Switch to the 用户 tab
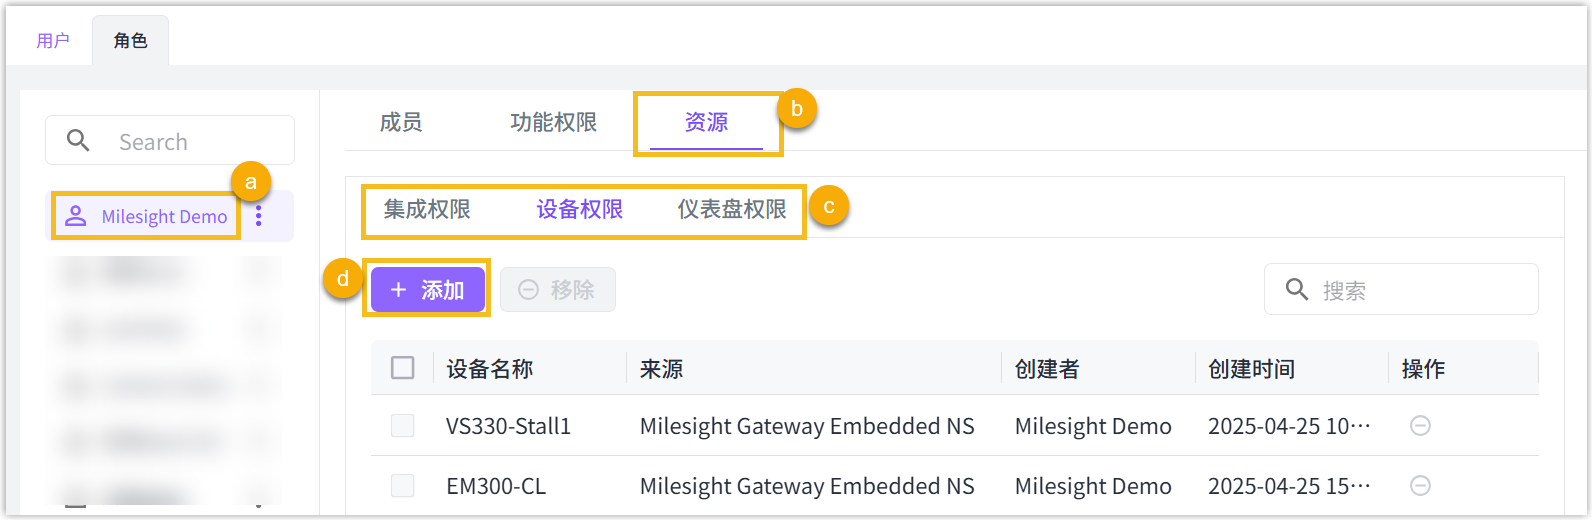Screen dimensions: 1593x521 pos(53,41)
